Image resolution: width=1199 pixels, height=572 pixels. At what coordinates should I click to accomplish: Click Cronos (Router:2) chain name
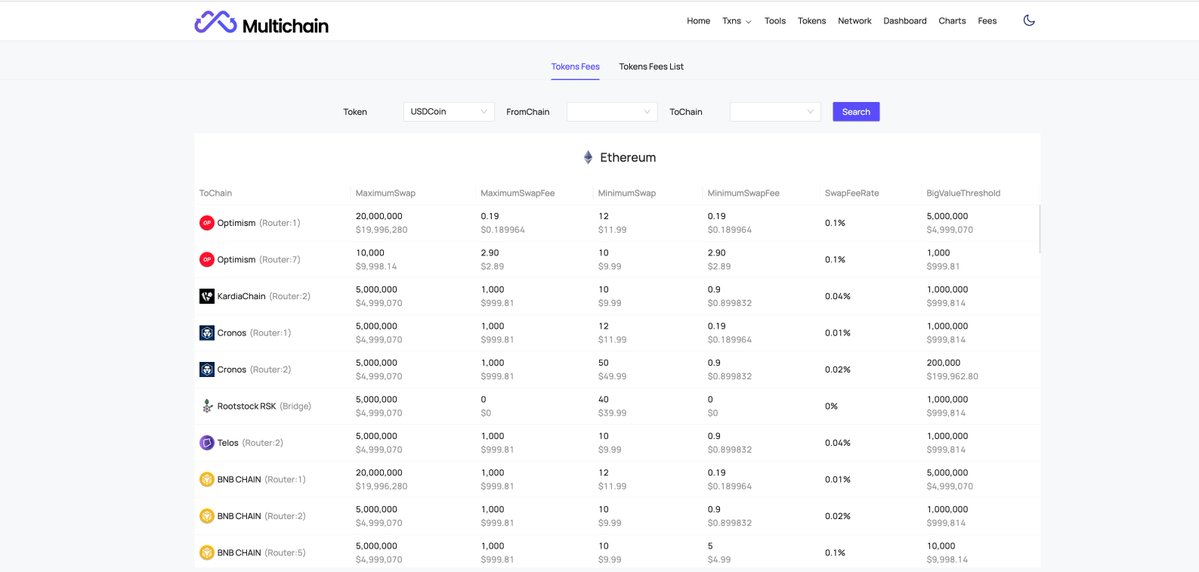coord(254,370)
